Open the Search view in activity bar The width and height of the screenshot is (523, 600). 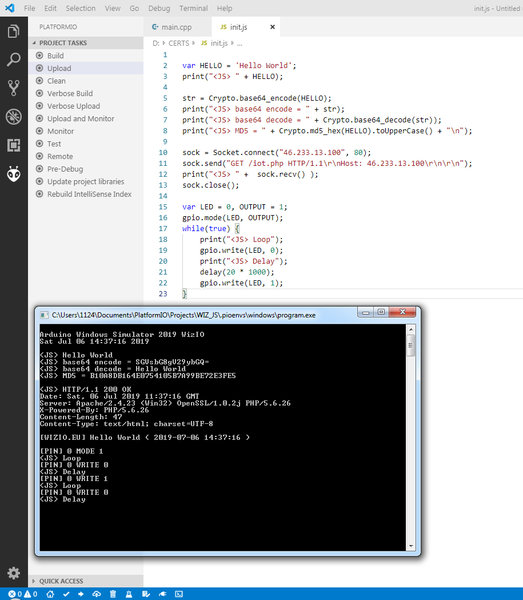click(x=13, y=60)
